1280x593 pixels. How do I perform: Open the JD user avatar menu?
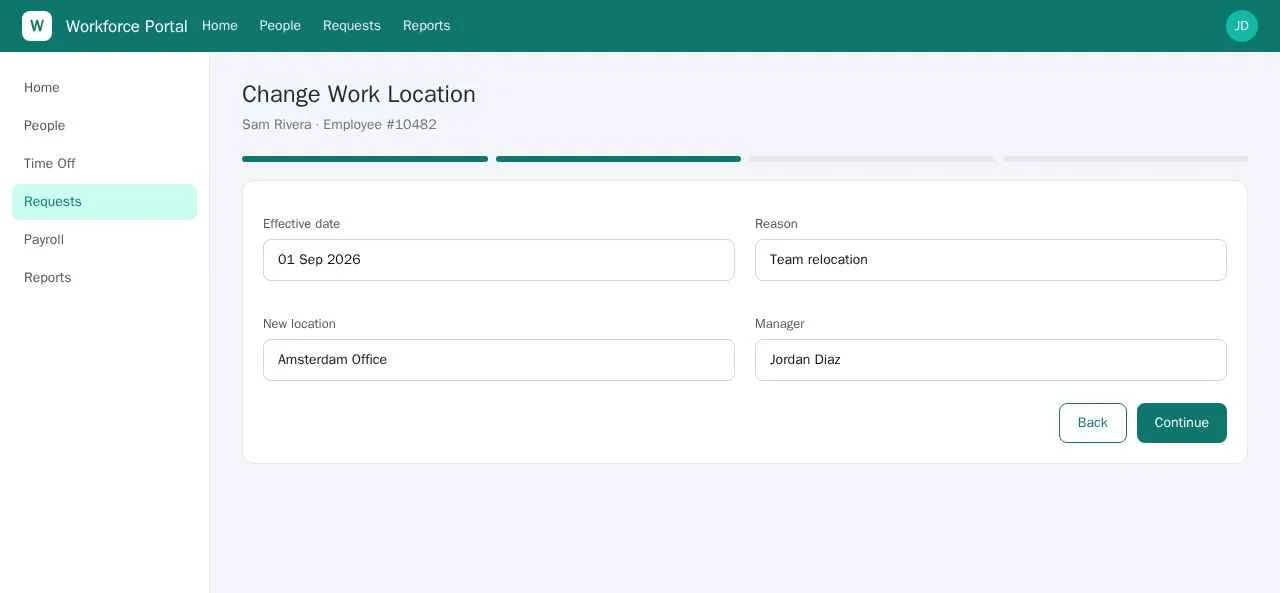[x=1242, y=26]
